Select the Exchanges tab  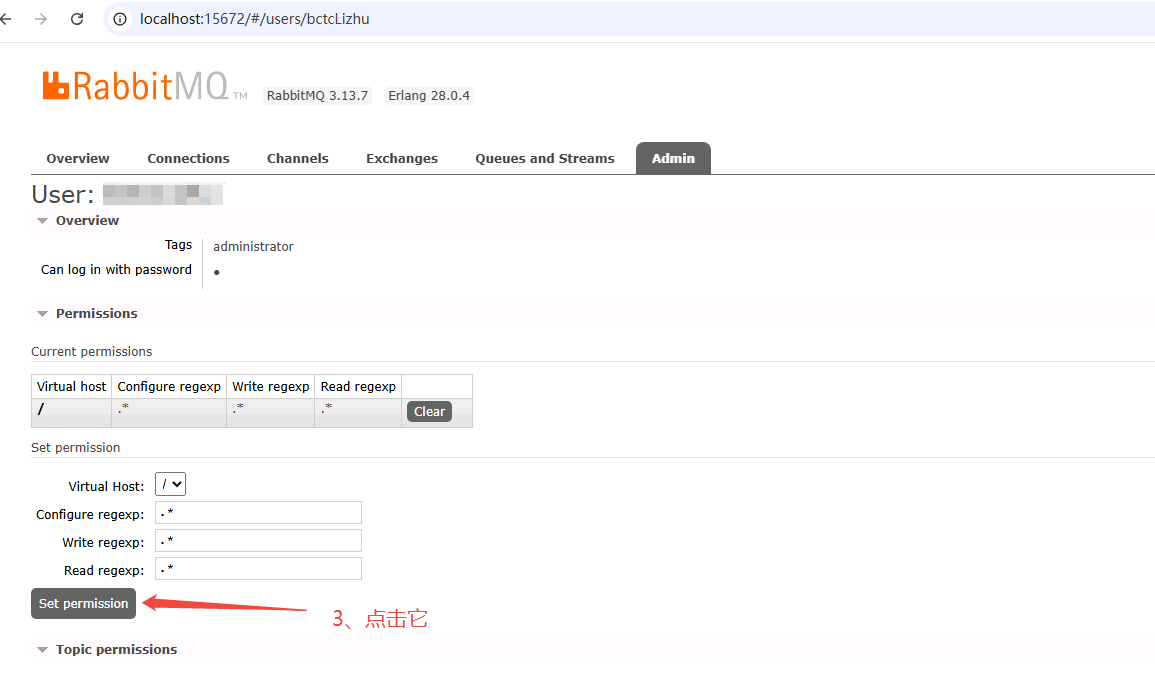(402, 158)
